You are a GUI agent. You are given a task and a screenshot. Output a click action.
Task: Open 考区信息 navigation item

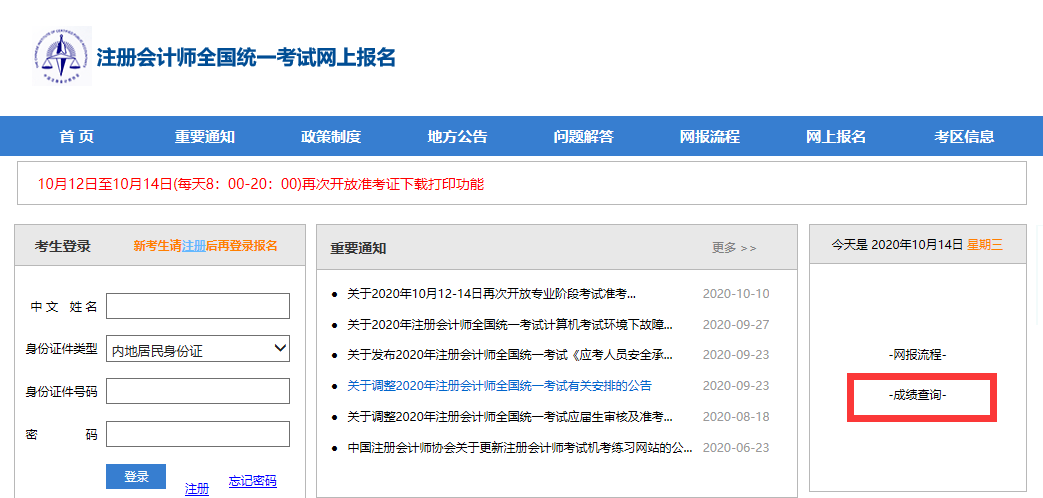tap(964, 137)
